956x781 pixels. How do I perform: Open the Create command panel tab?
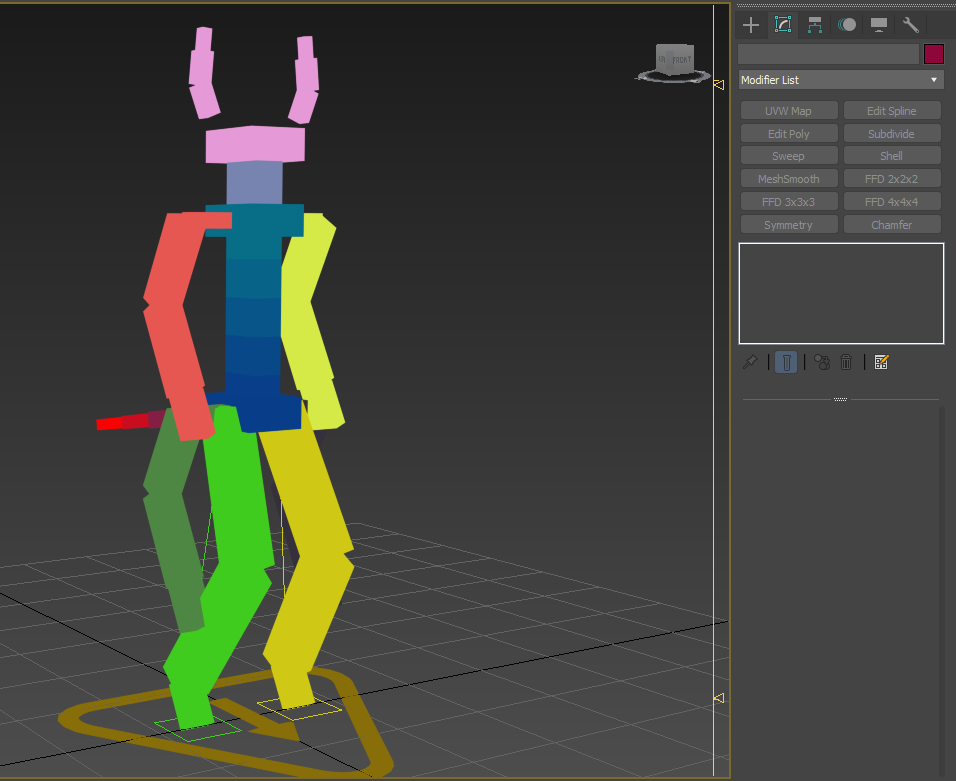[751, 25]
